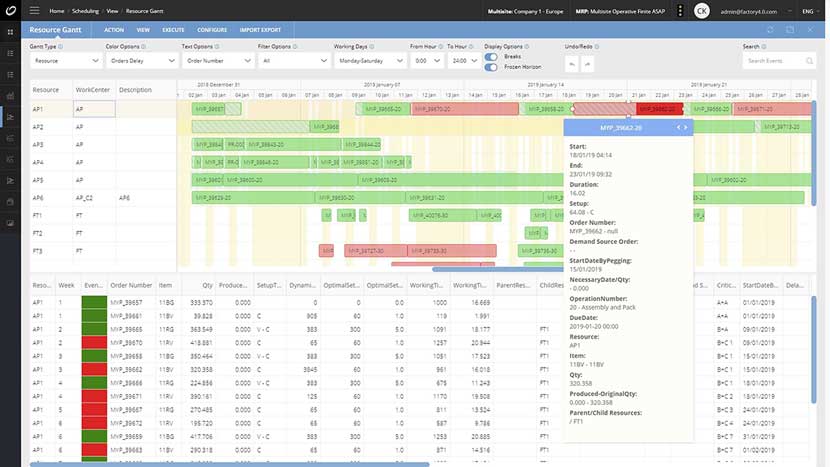Go to previous event in tooltip

click(678, 128)
